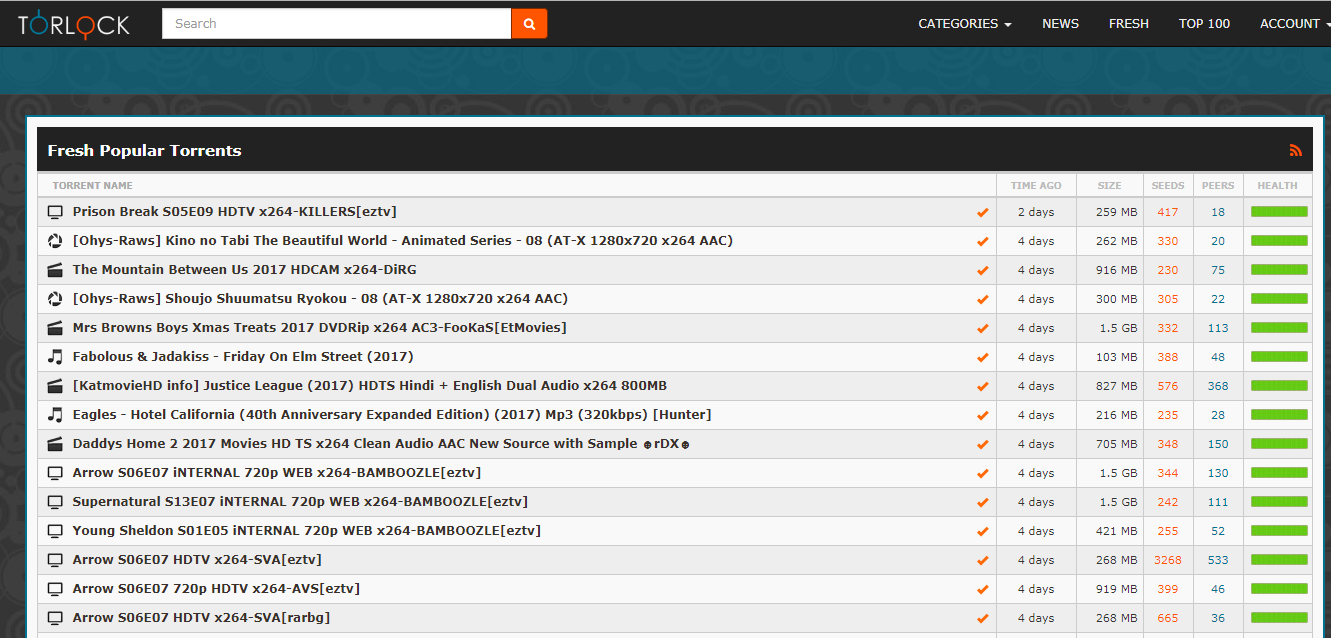1331x638 pixels.
Task: Expand the Account dropdown menu
Action: (x=1295, y=24)
